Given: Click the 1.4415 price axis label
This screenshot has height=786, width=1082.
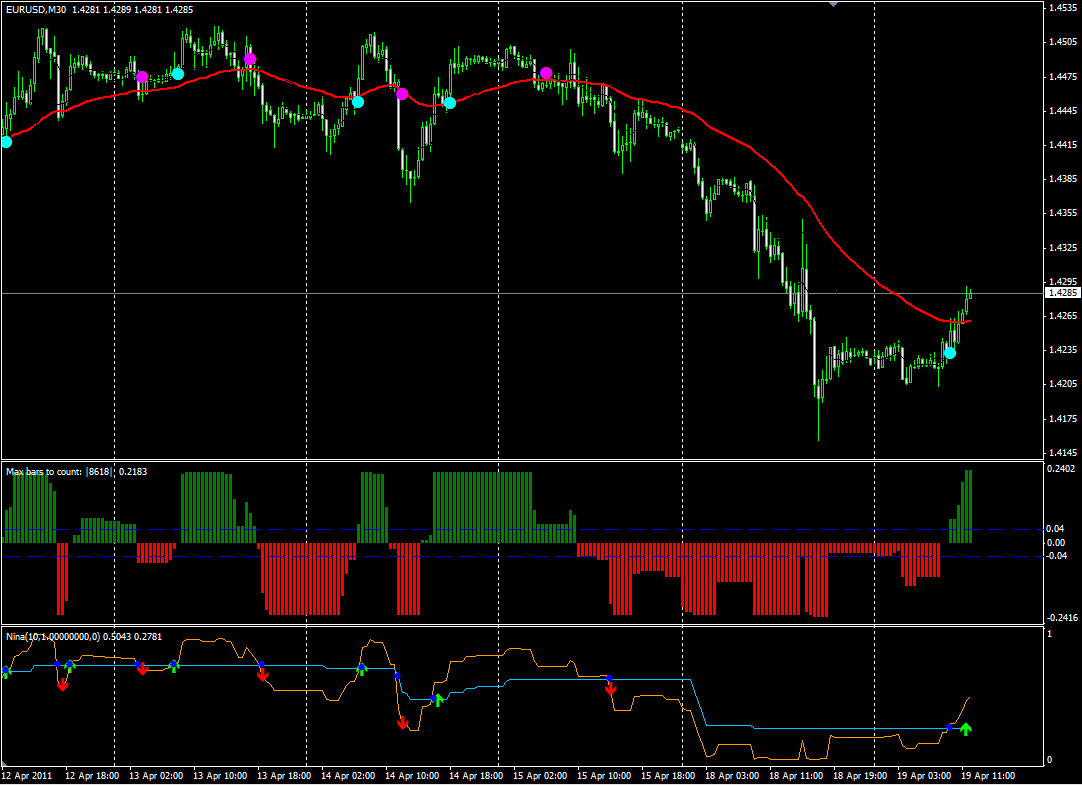Looking at the screenshot, I should pos(1063,145).
